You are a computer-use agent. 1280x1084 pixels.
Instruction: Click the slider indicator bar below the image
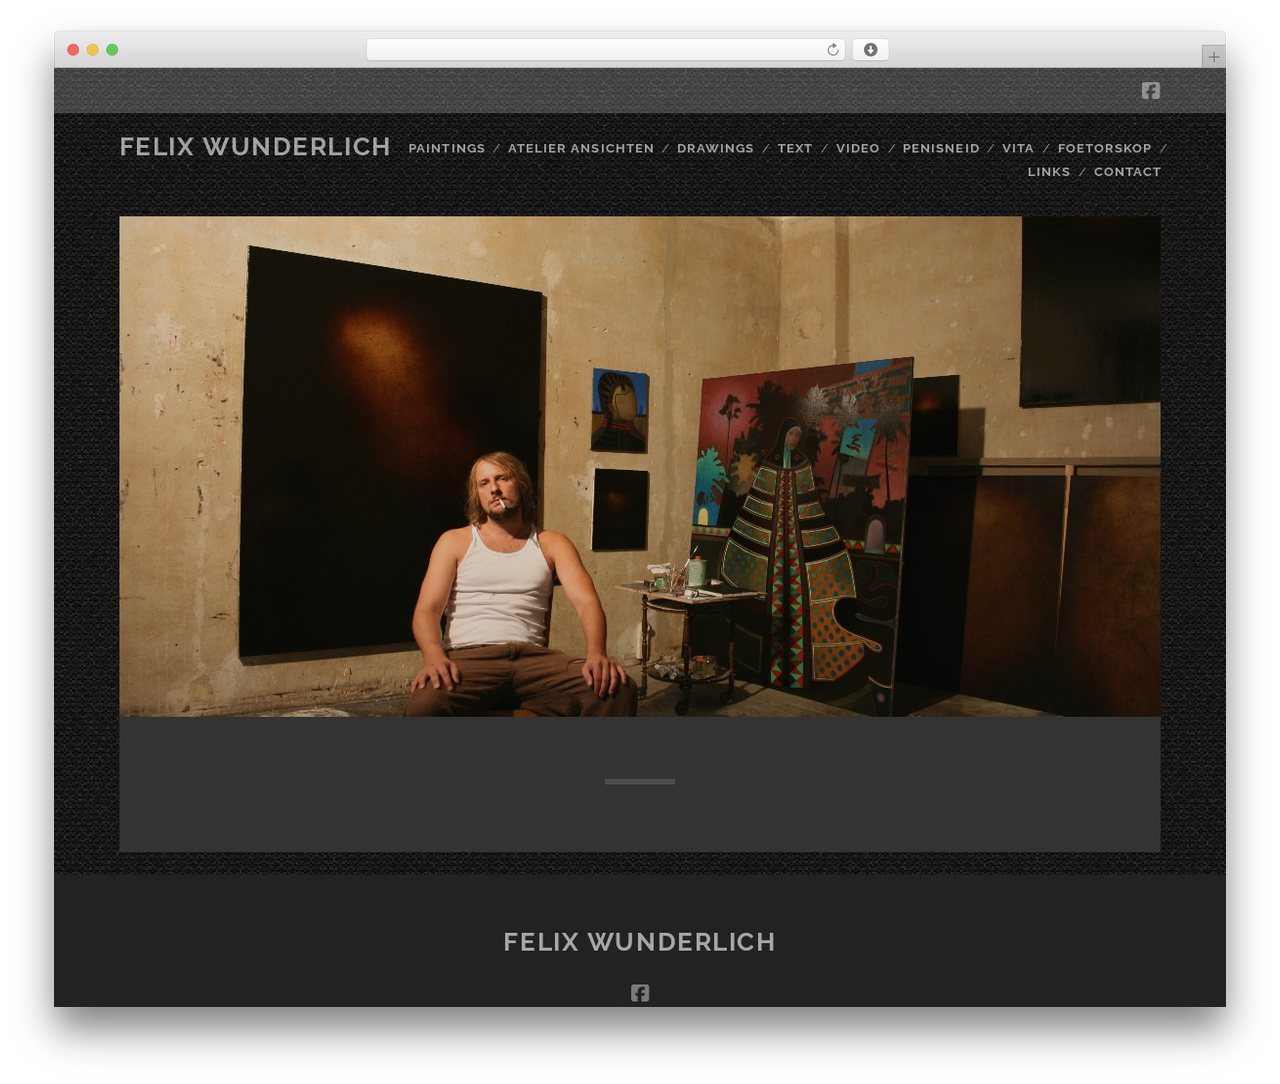(640, 781)
